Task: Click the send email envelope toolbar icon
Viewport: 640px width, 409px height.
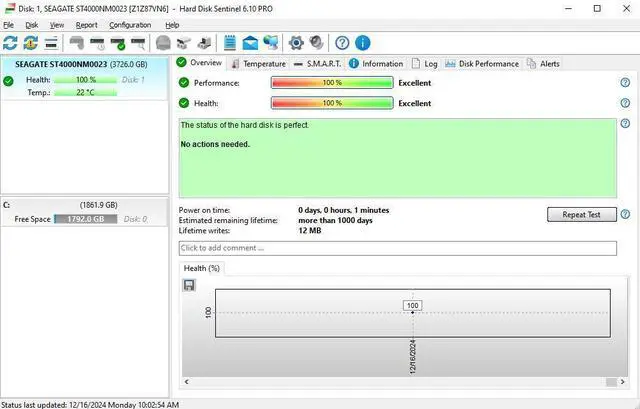Action: (x=249, y=43)
